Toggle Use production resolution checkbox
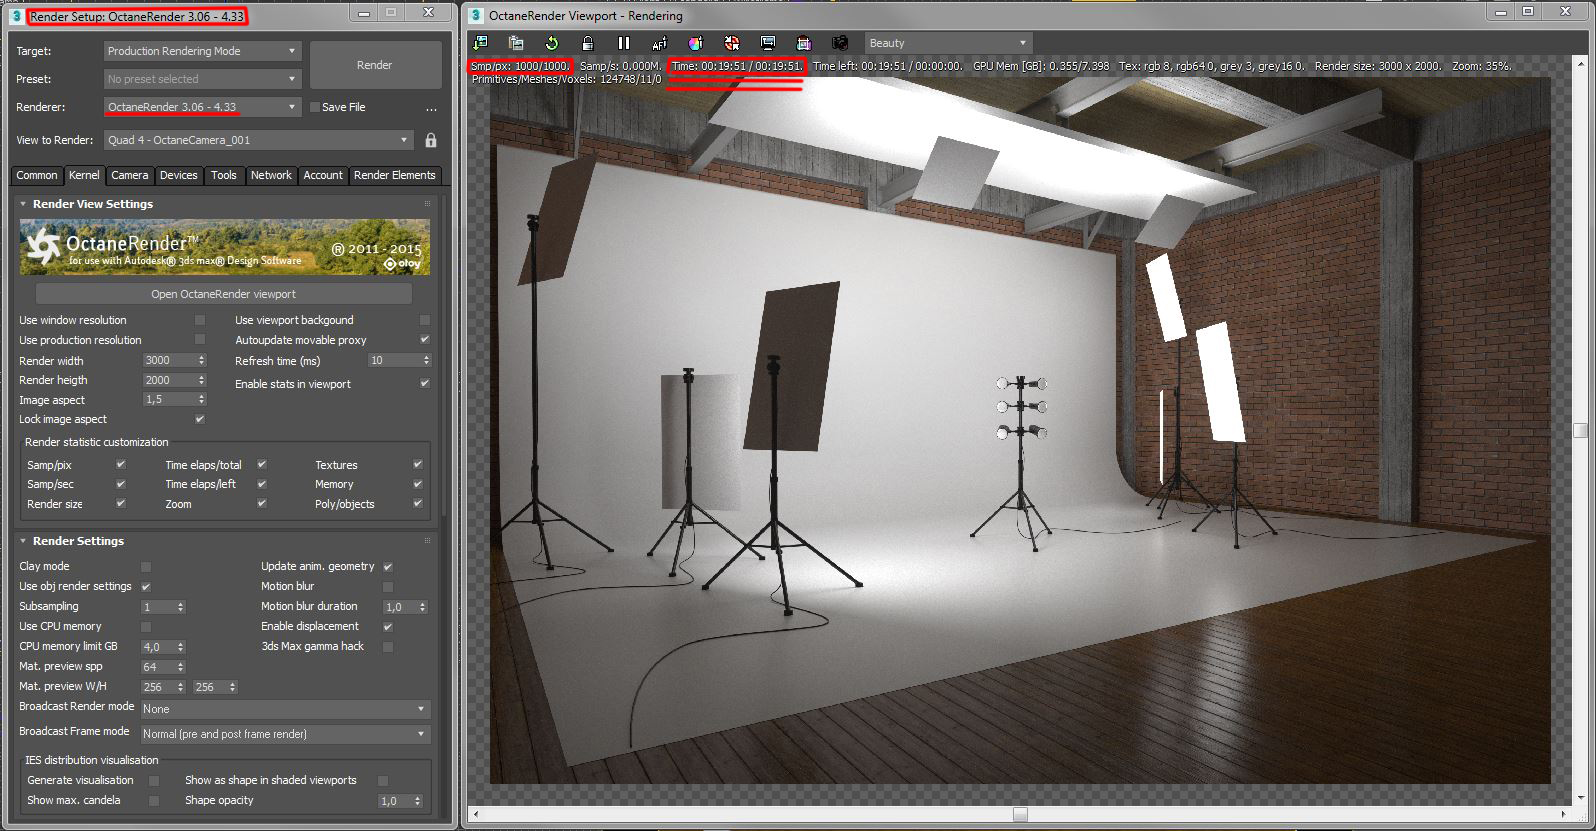The width and height of the screenshot is (1596, 831). pyautogui.click(x=200, y=340)
